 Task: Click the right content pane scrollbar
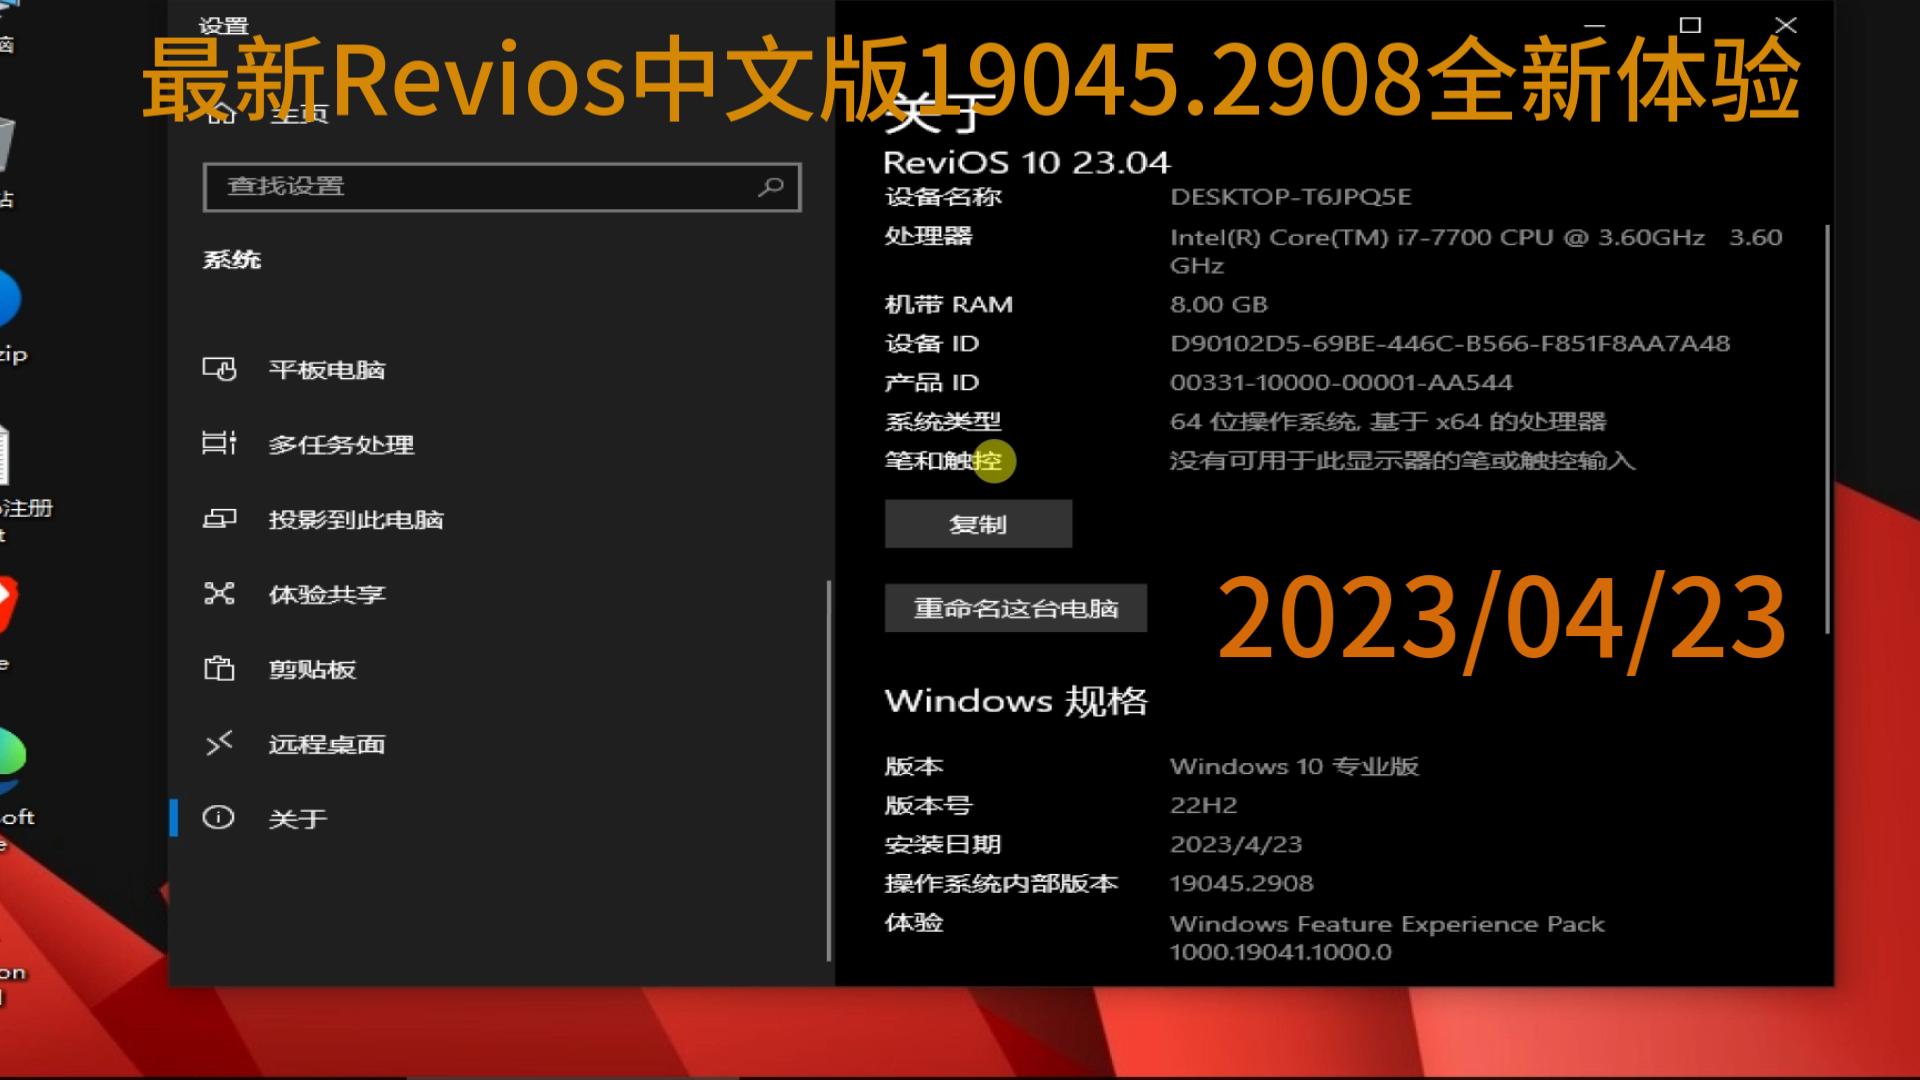[x=1828, y=428]
